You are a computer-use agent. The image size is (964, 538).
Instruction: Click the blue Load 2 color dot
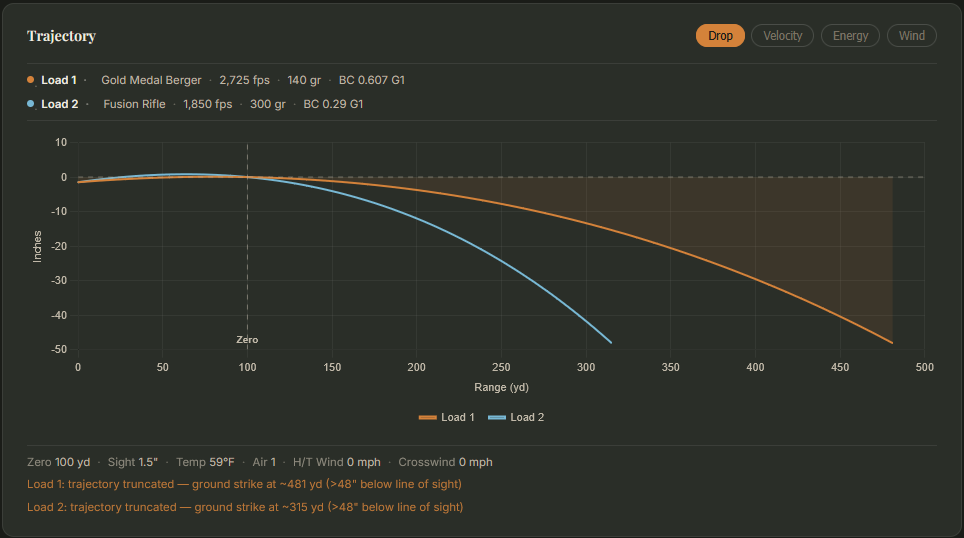click(31, 104)
